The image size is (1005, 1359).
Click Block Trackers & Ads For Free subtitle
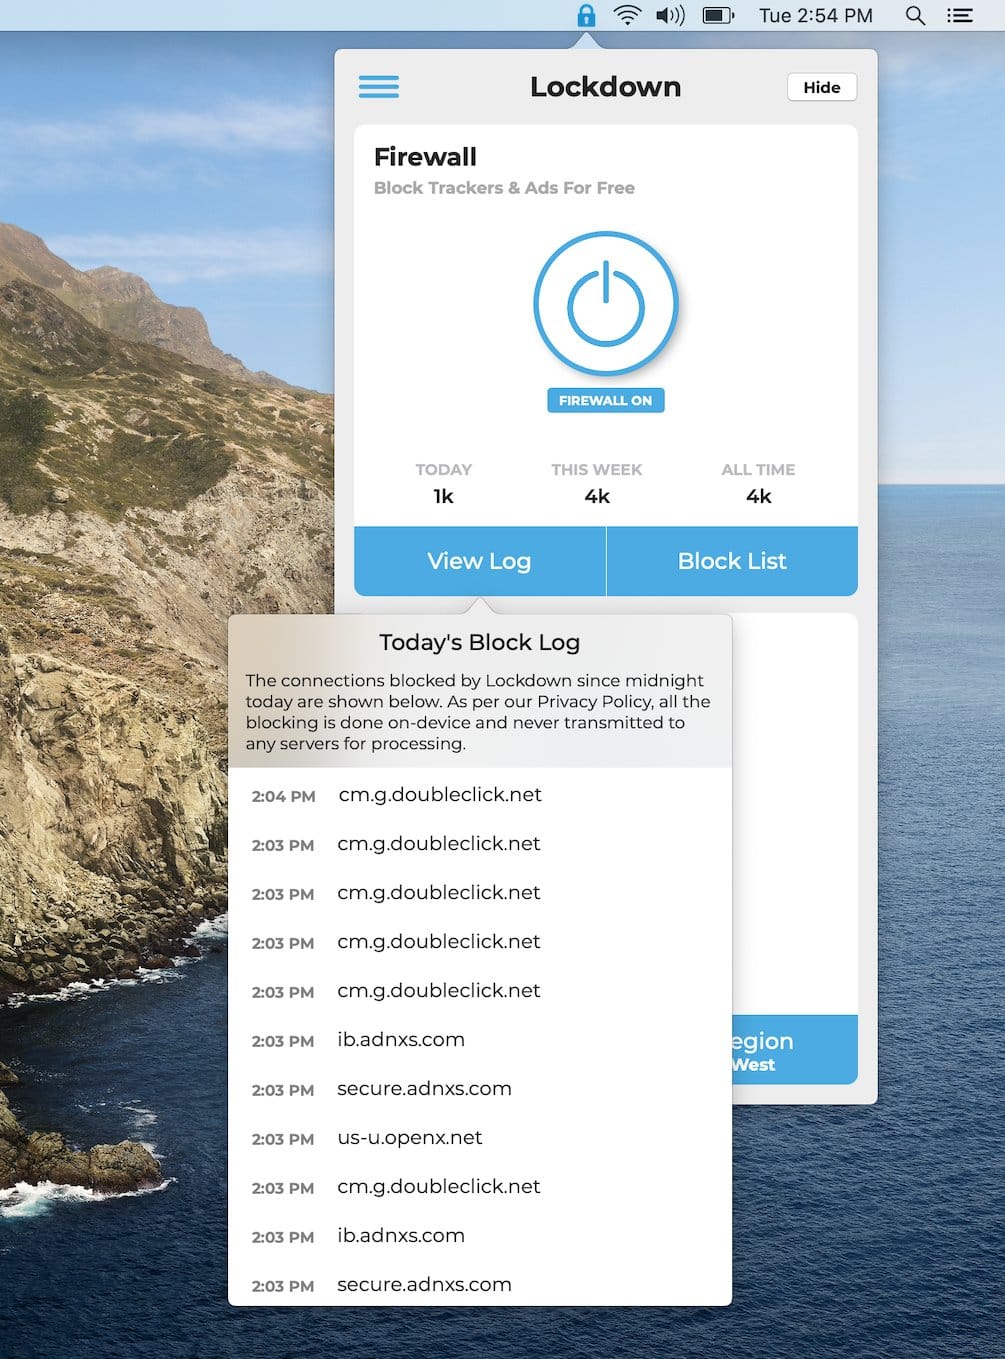tap(504, 188)
